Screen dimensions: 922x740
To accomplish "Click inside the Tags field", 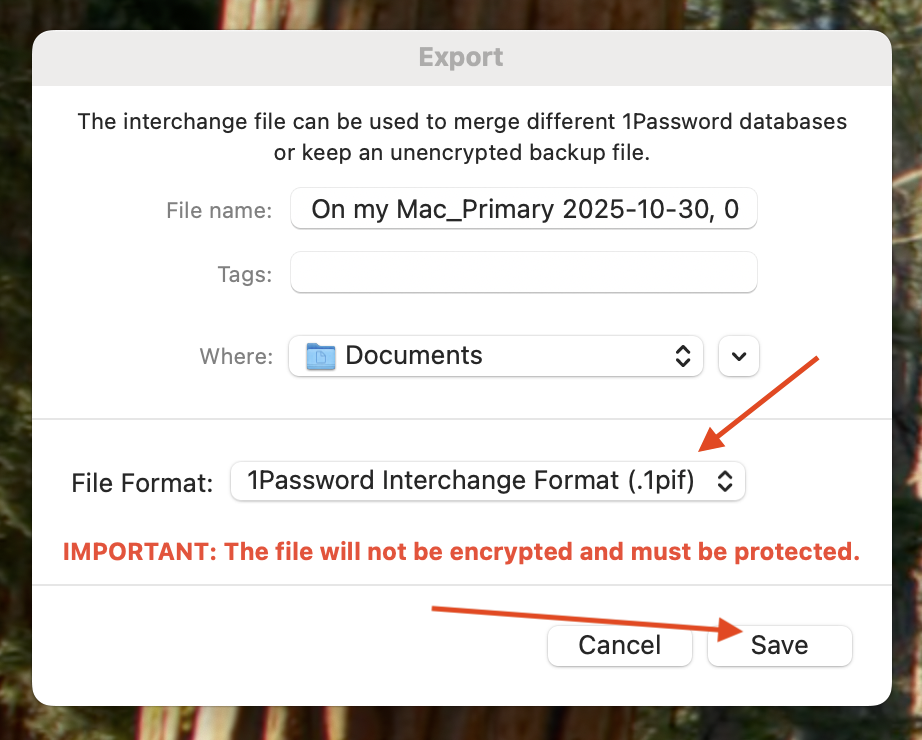I will [523, 272].
